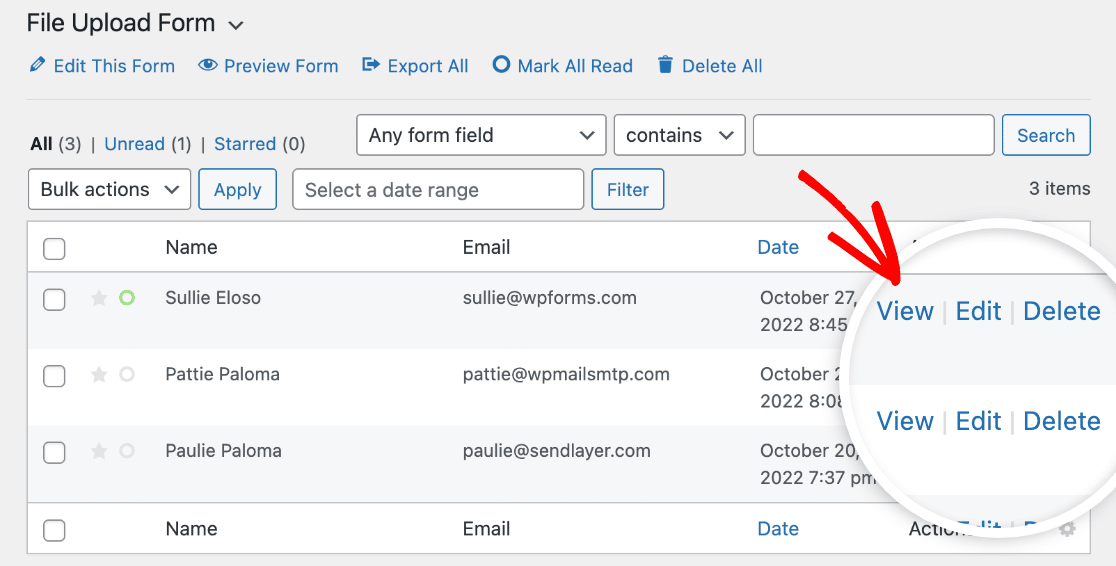Open the Bulk actions dropdown
This screenshot has height=566, width=1116.
point(110,190)
